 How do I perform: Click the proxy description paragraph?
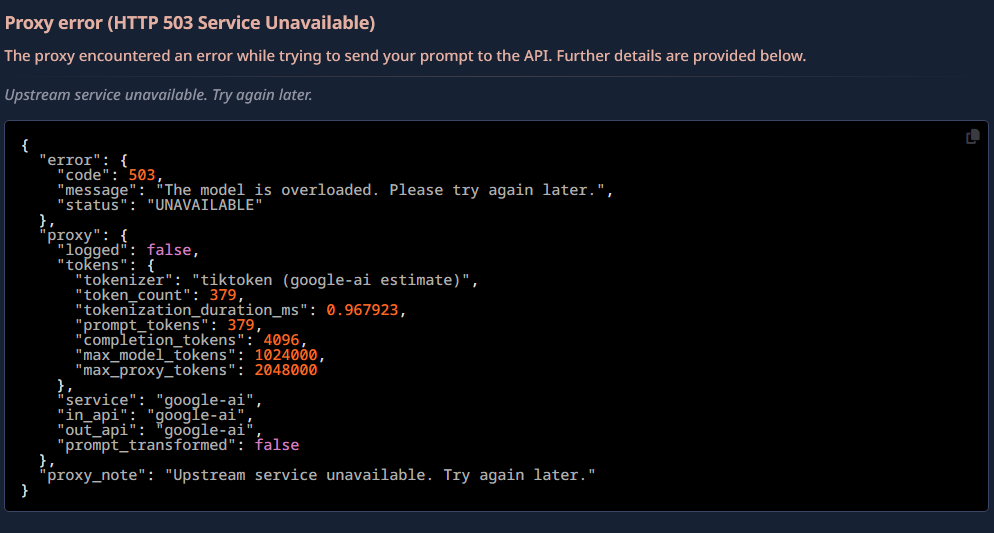[x=405, y=56]
